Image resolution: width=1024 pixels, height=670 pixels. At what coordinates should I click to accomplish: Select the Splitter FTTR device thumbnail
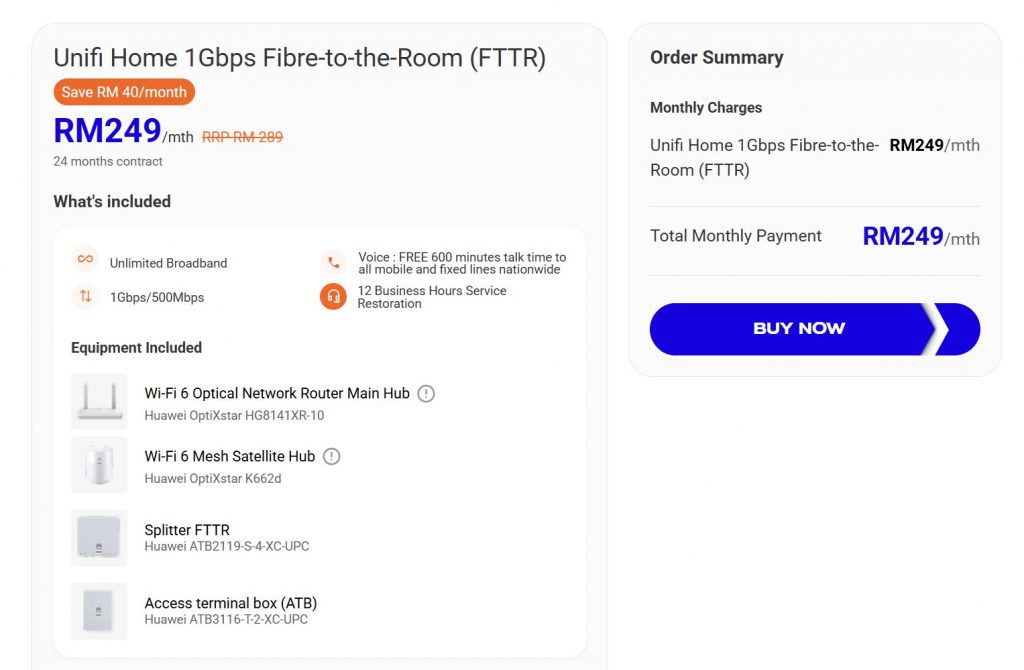pyautogui.click(x=99, y=538)
